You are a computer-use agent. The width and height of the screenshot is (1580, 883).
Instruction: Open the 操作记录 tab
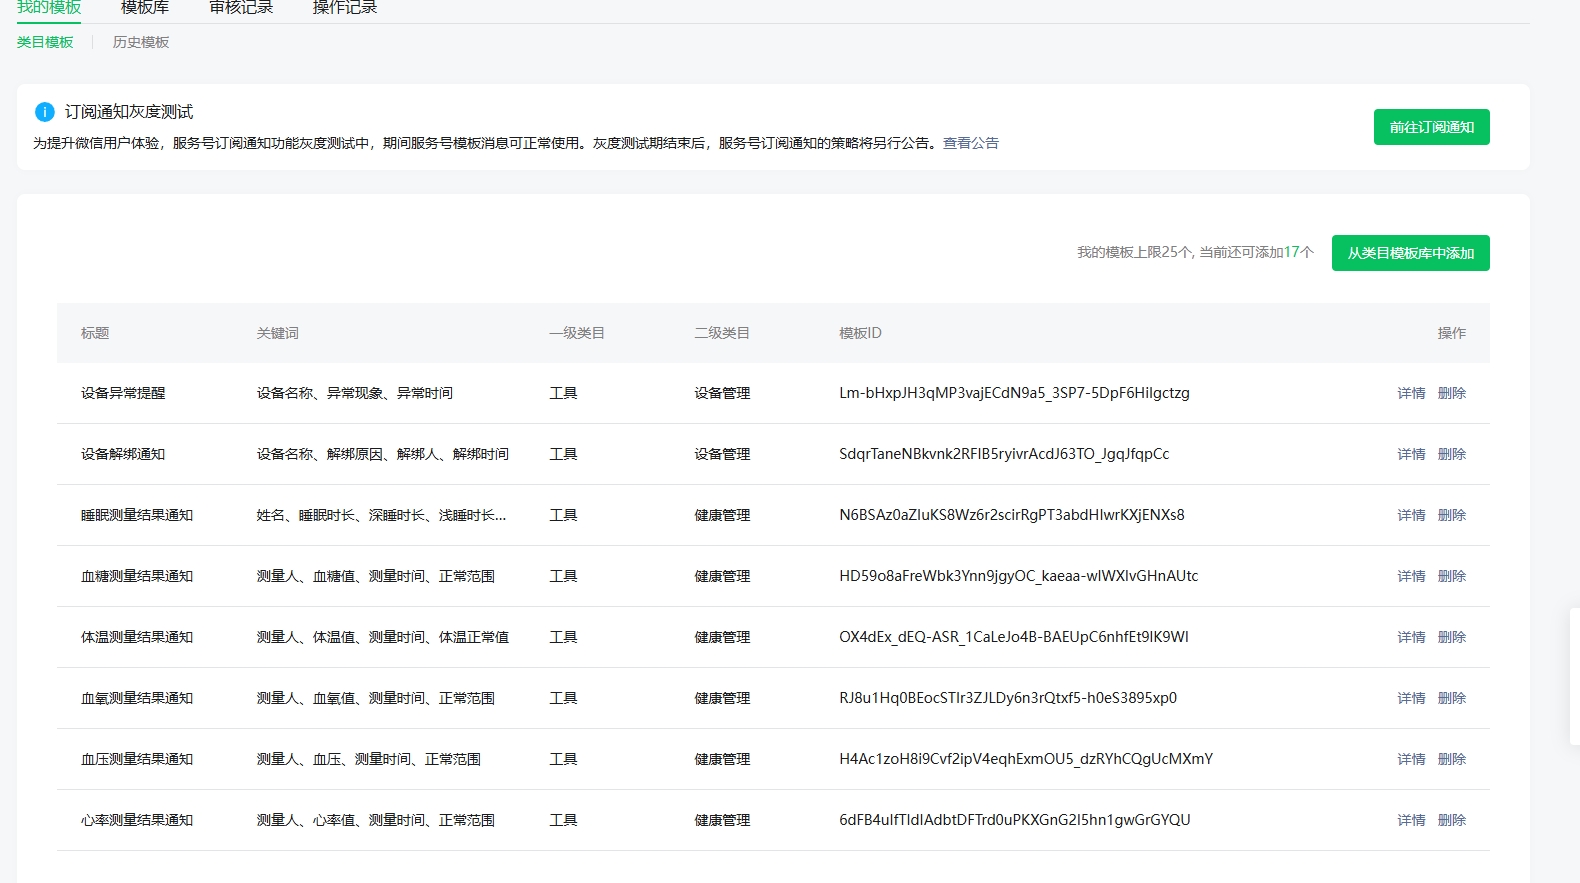tap(345, 8)
